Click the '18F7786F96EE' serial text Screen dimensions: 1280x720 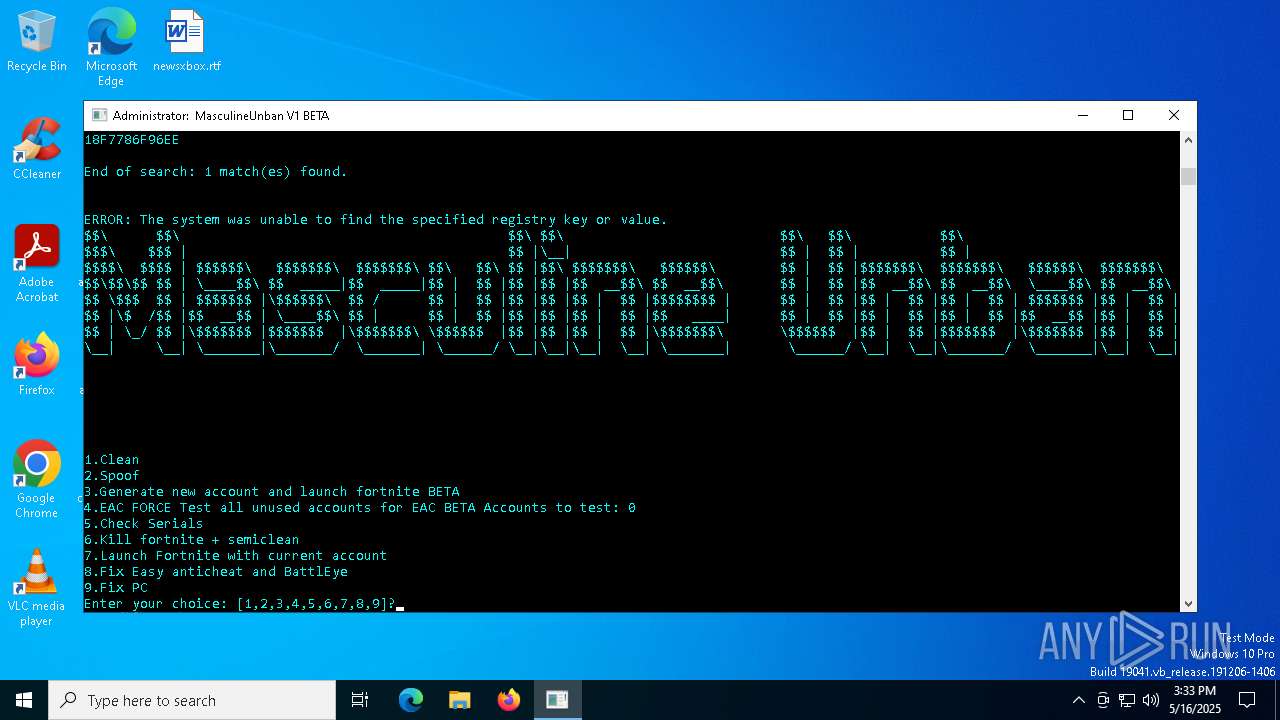132,140
